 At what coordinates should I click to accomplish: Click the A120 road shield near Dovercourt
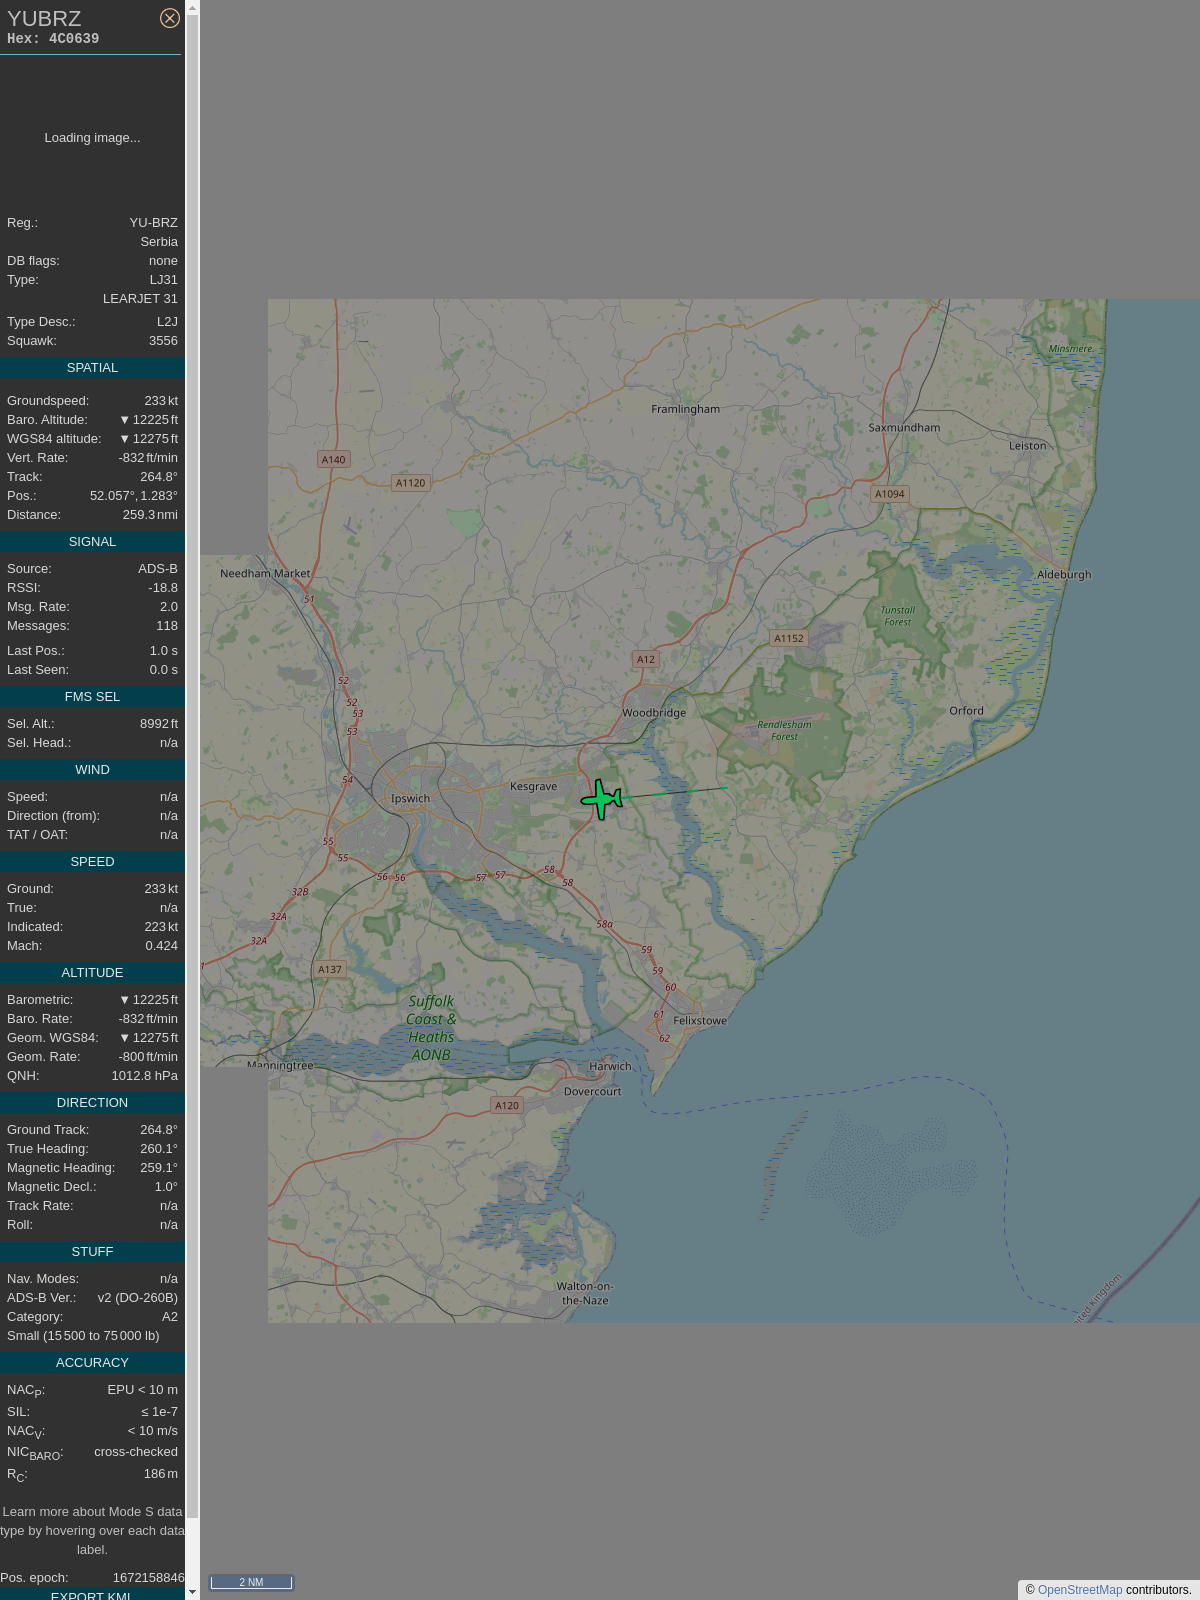[x=507, y=1105]
